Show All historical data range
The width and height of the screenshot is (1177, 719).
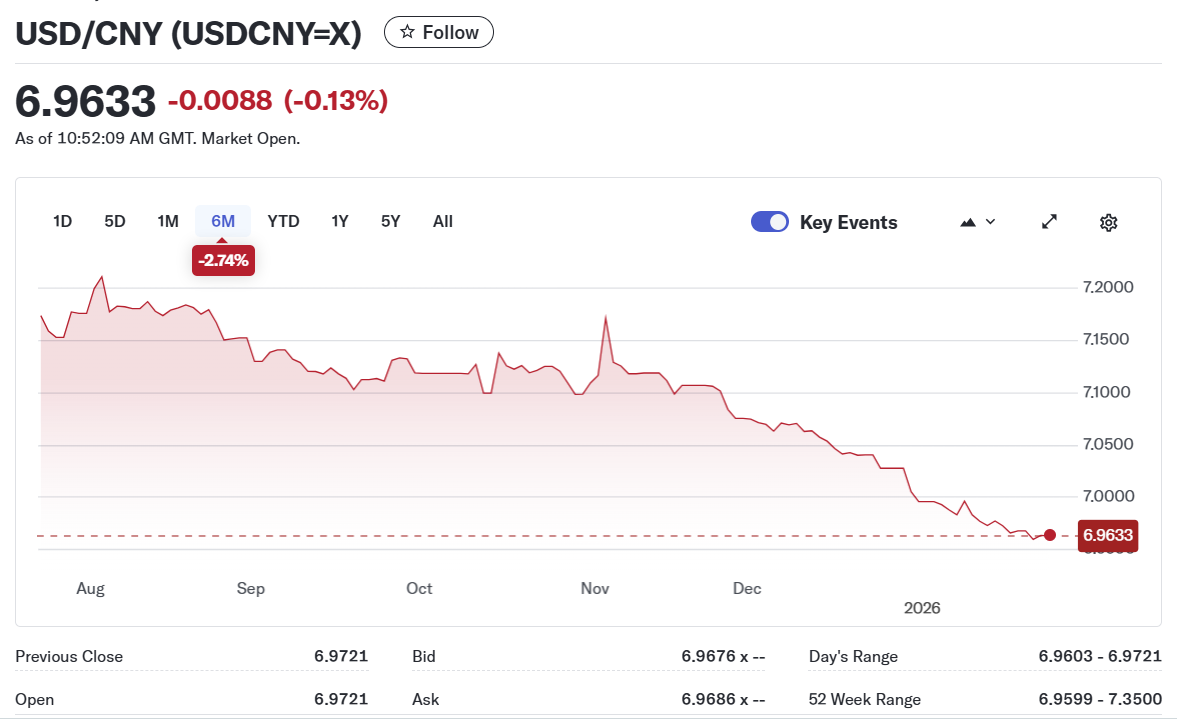[x=443, y=221]
